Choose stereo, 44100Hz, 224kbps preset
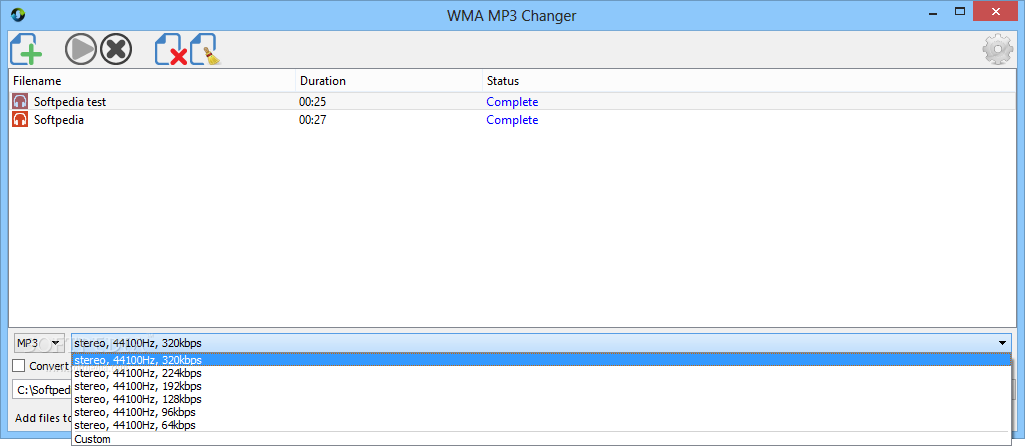 (541, 373)
